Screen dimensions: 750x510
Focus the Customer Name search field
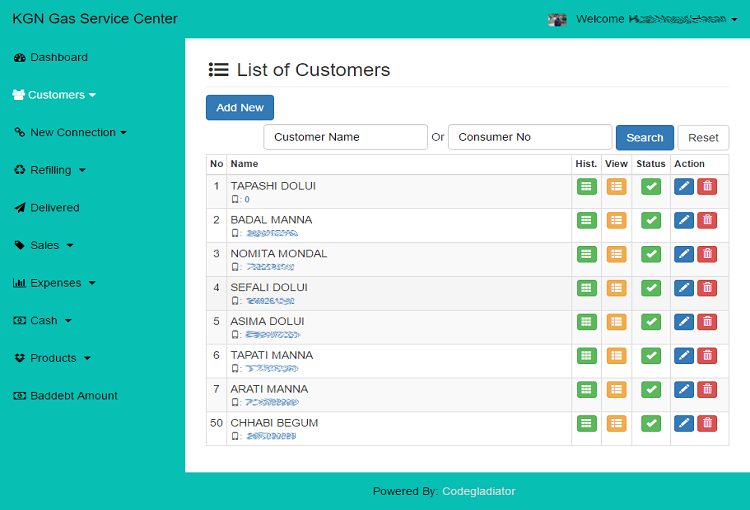click(x=345, y=137)
